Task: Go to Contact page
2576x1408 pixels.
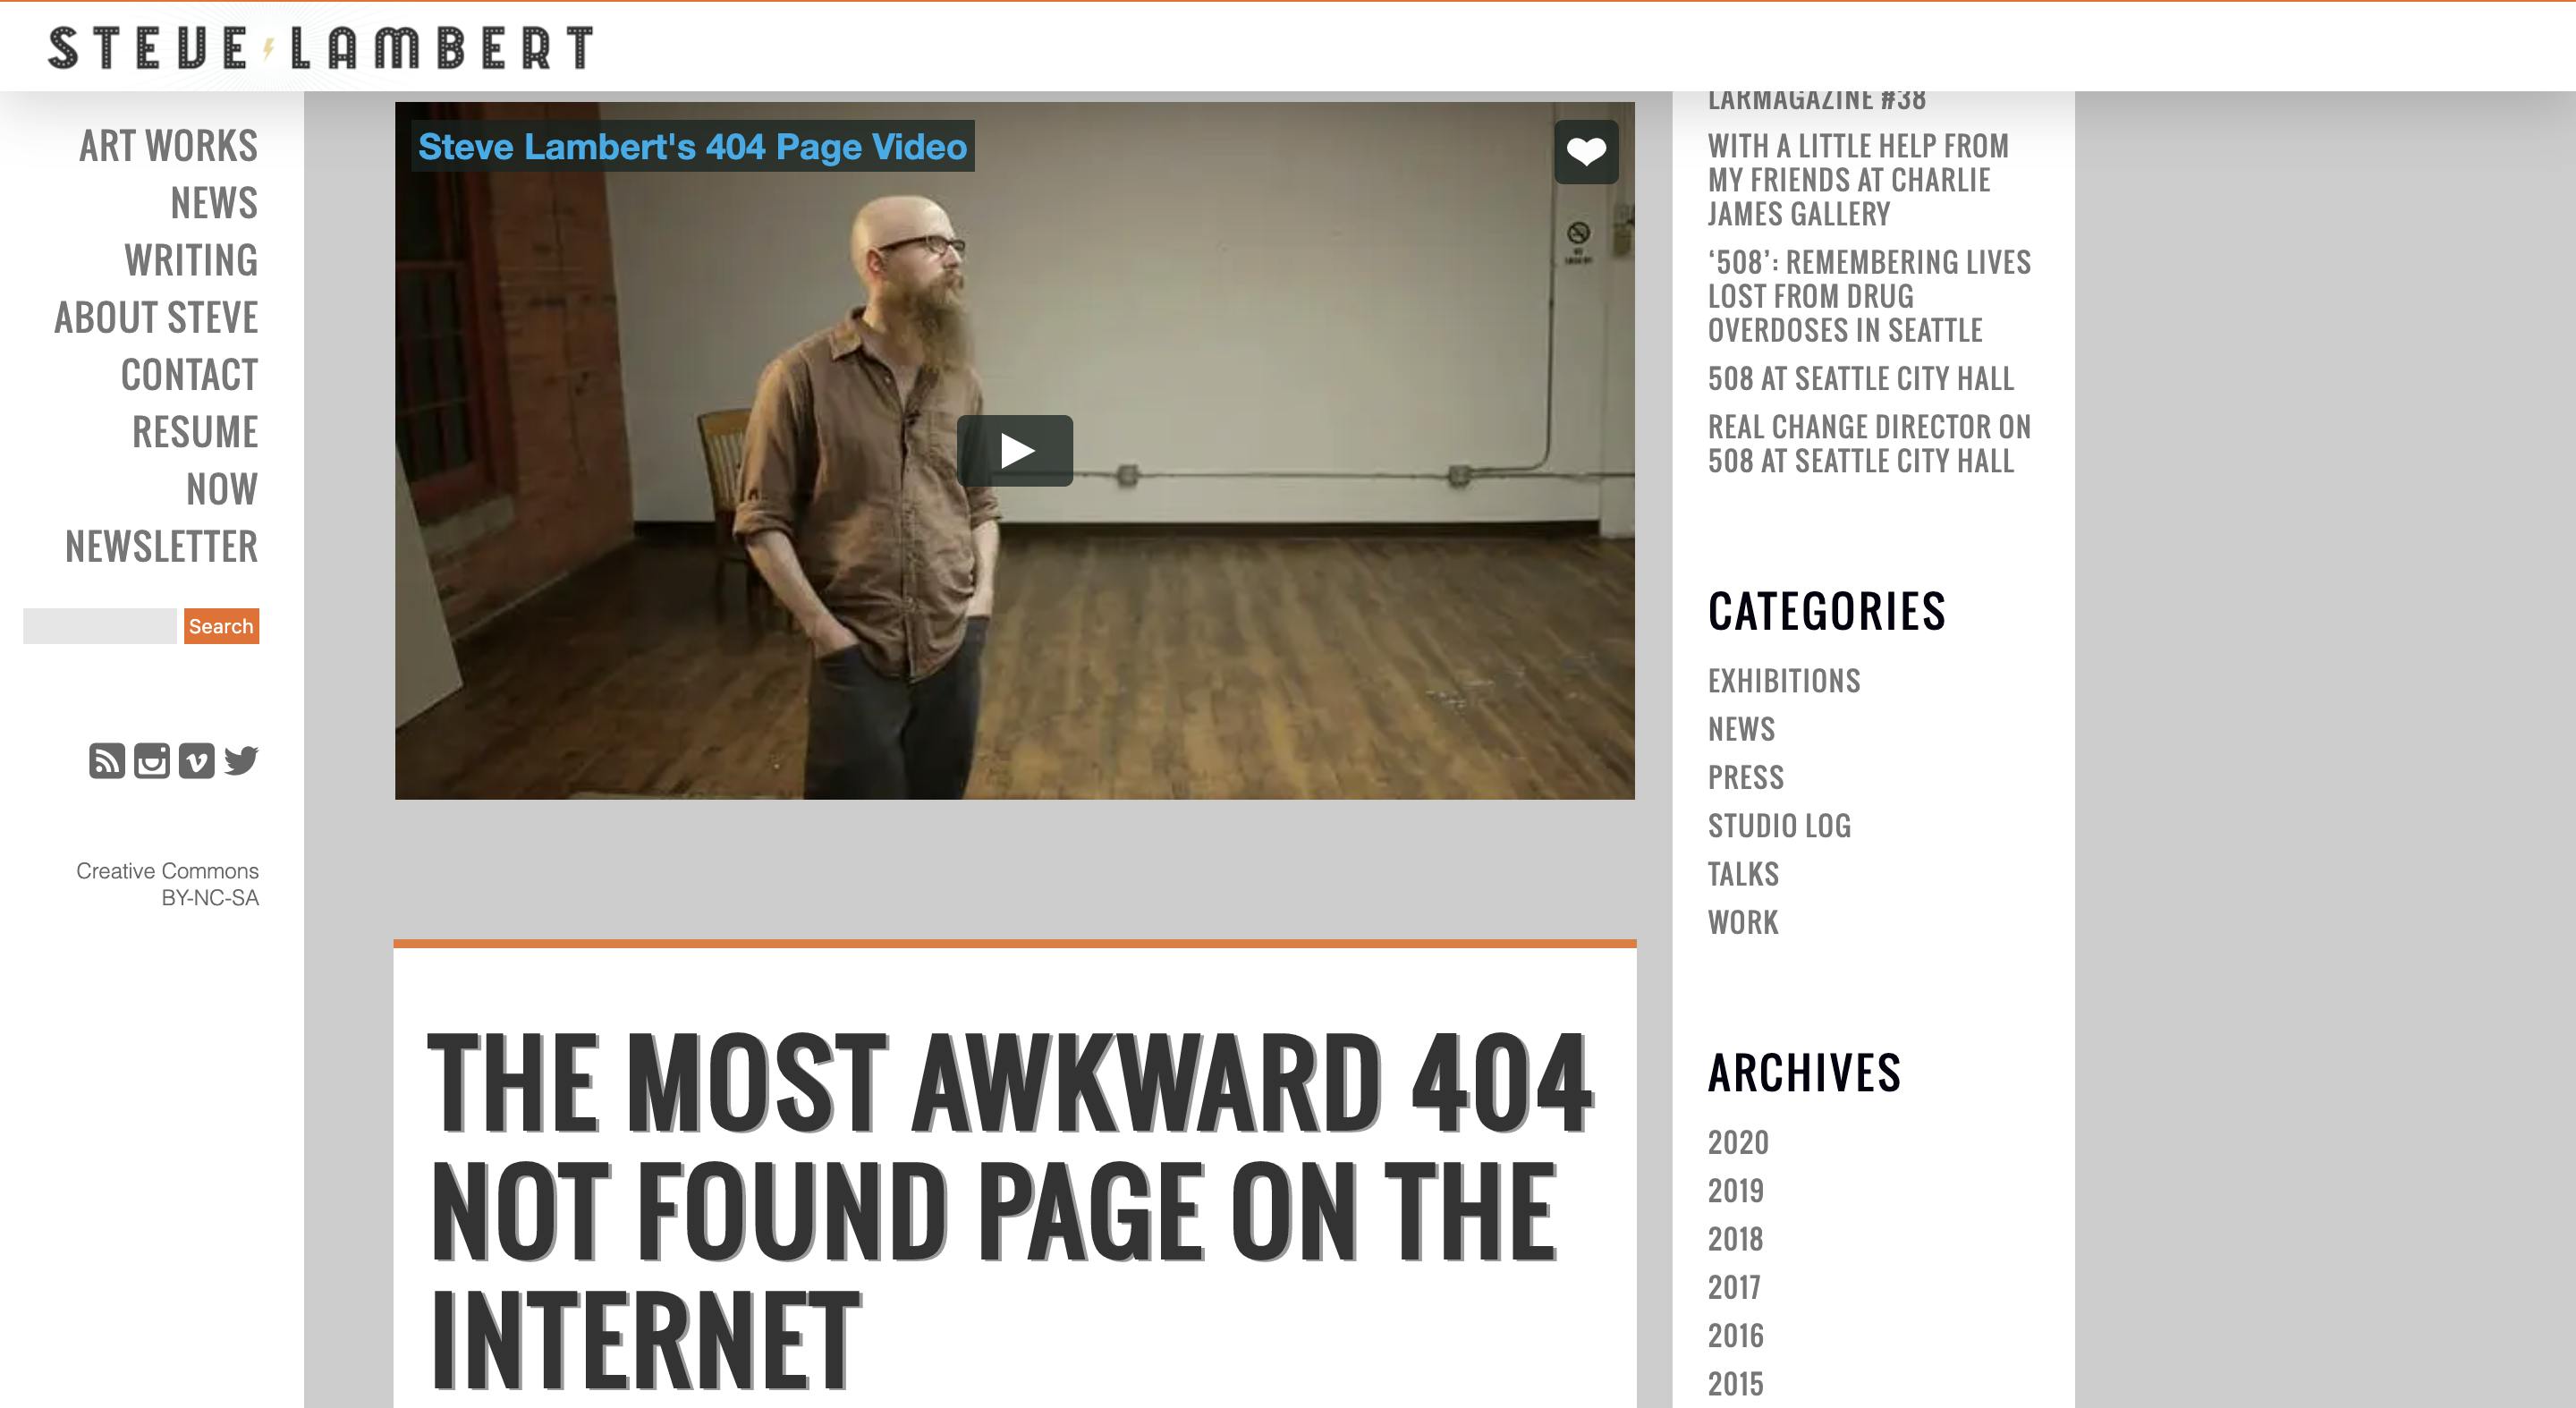Action: [x=189, y=375]
